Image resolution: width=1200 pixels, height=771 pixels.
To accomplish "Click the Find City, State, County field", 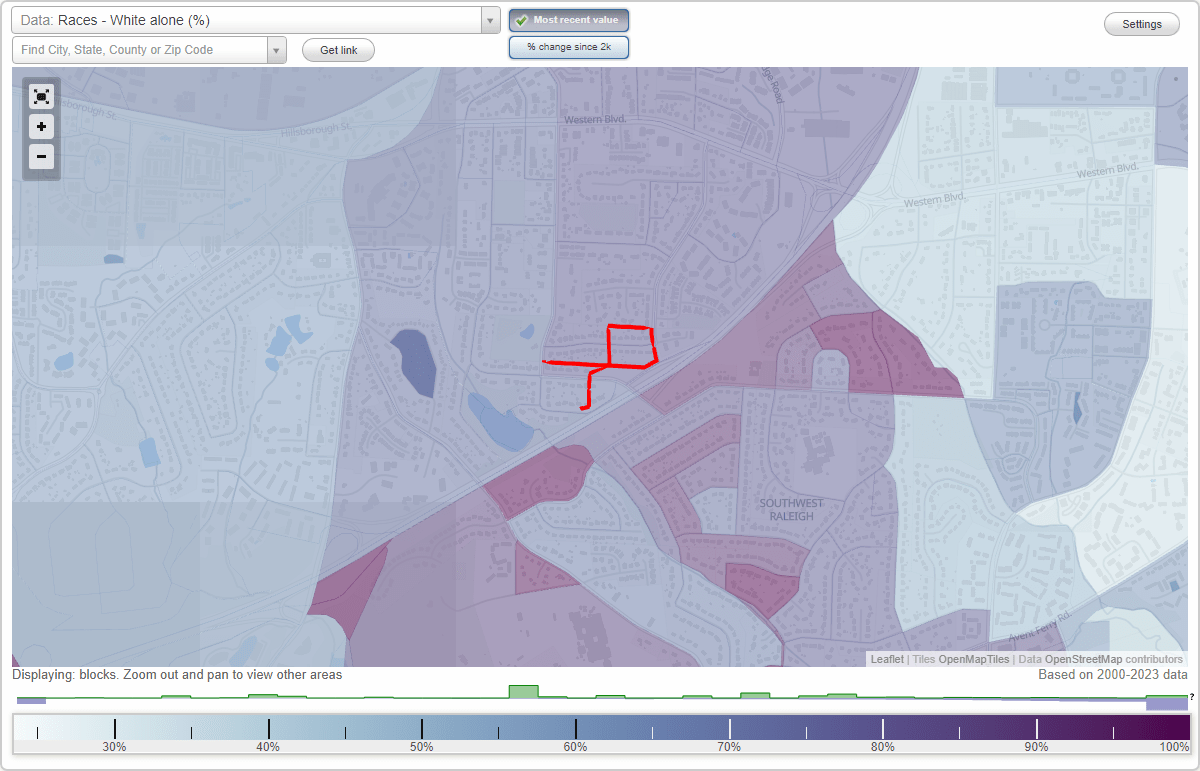I will (x=140, y=50).
